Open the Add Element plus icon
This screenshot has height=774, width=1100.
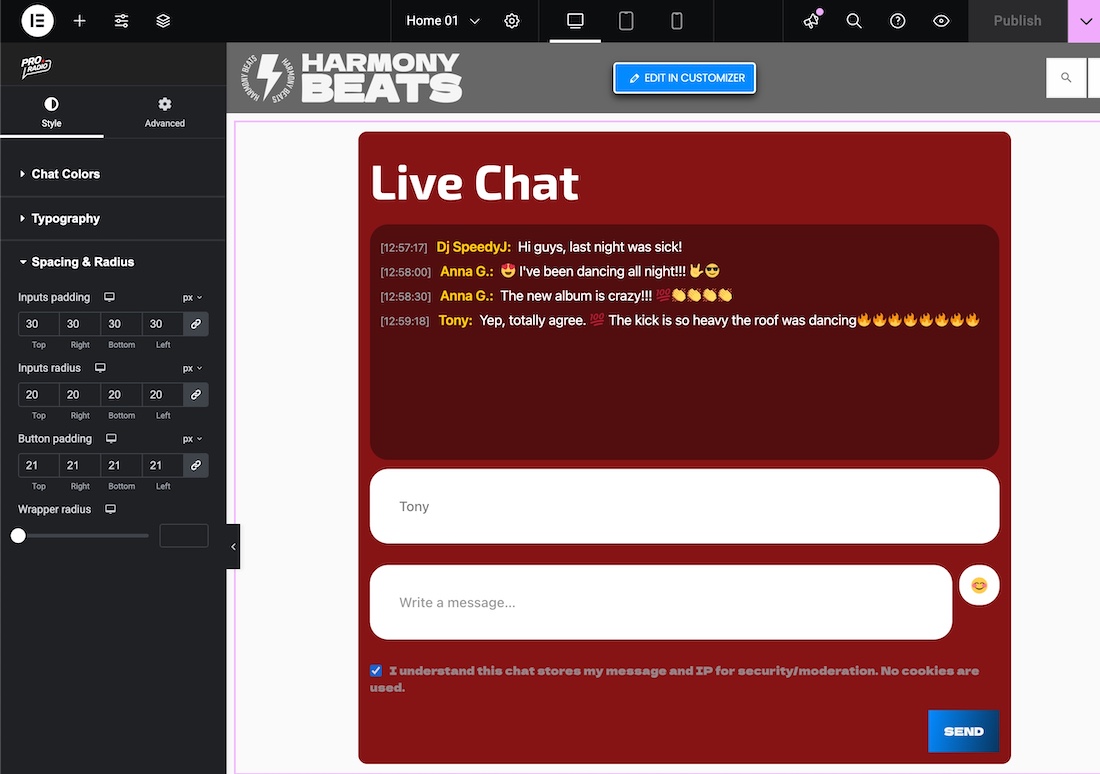(80, 21)
